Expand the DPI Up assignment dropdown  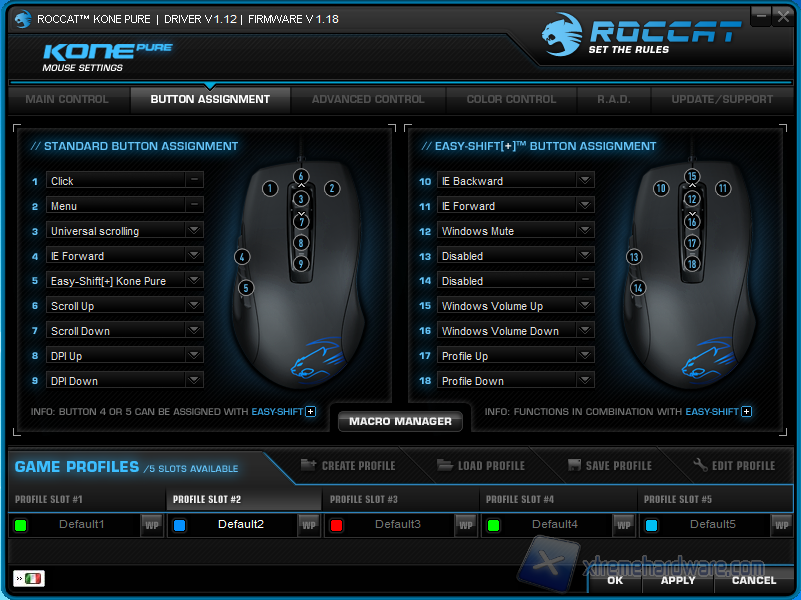[194, 355]
